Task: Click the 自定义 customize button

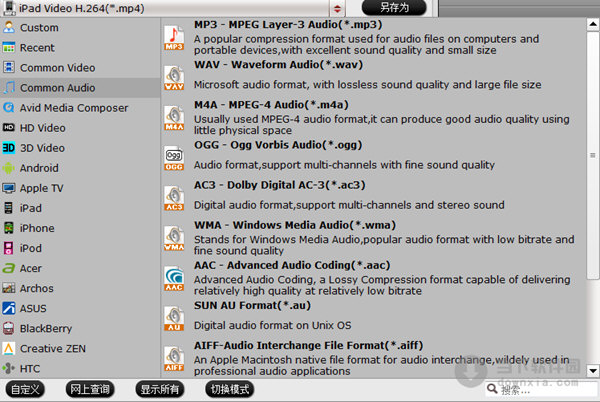Action: (x=25, y=389)
